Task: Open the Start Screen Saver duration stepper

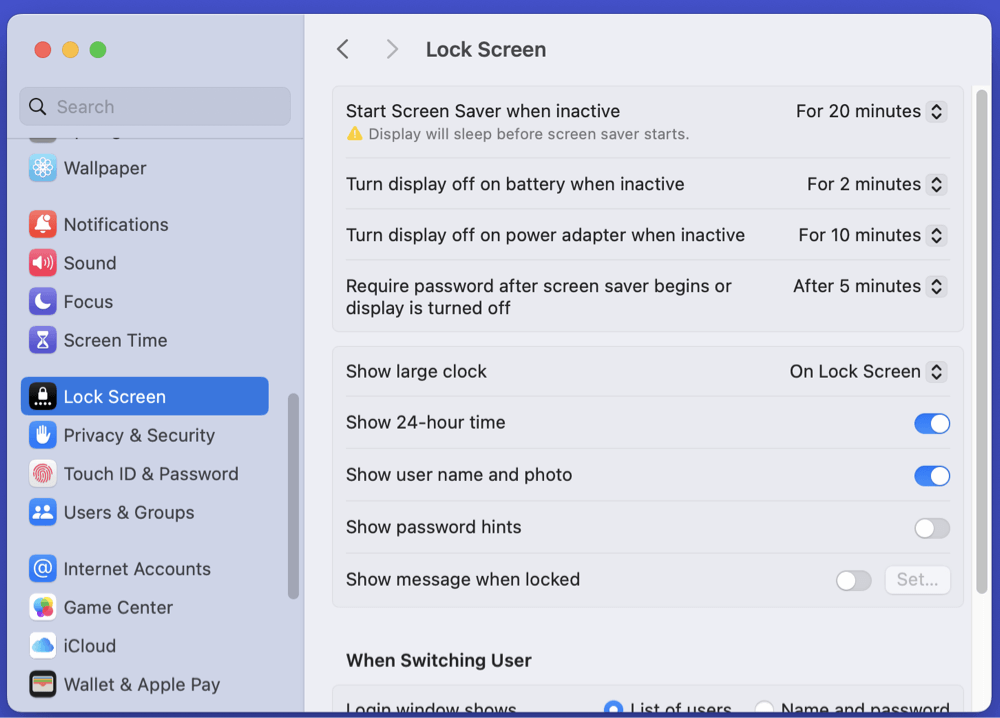Action: (936, 111)
